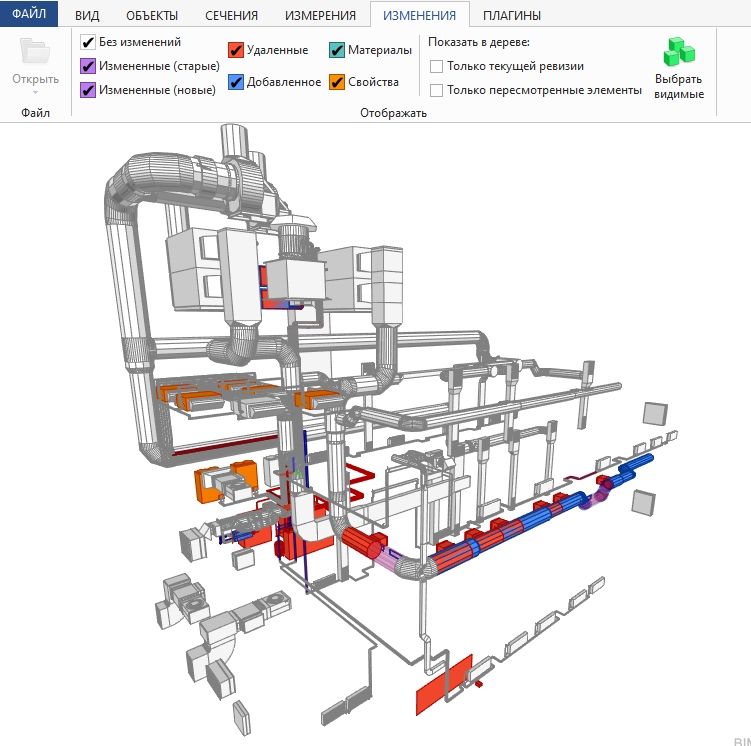Go to the 'ИЗМЕРЕНИЯ' tab
The height and width of the screenshot is (746, 751).
pos(320,15)
